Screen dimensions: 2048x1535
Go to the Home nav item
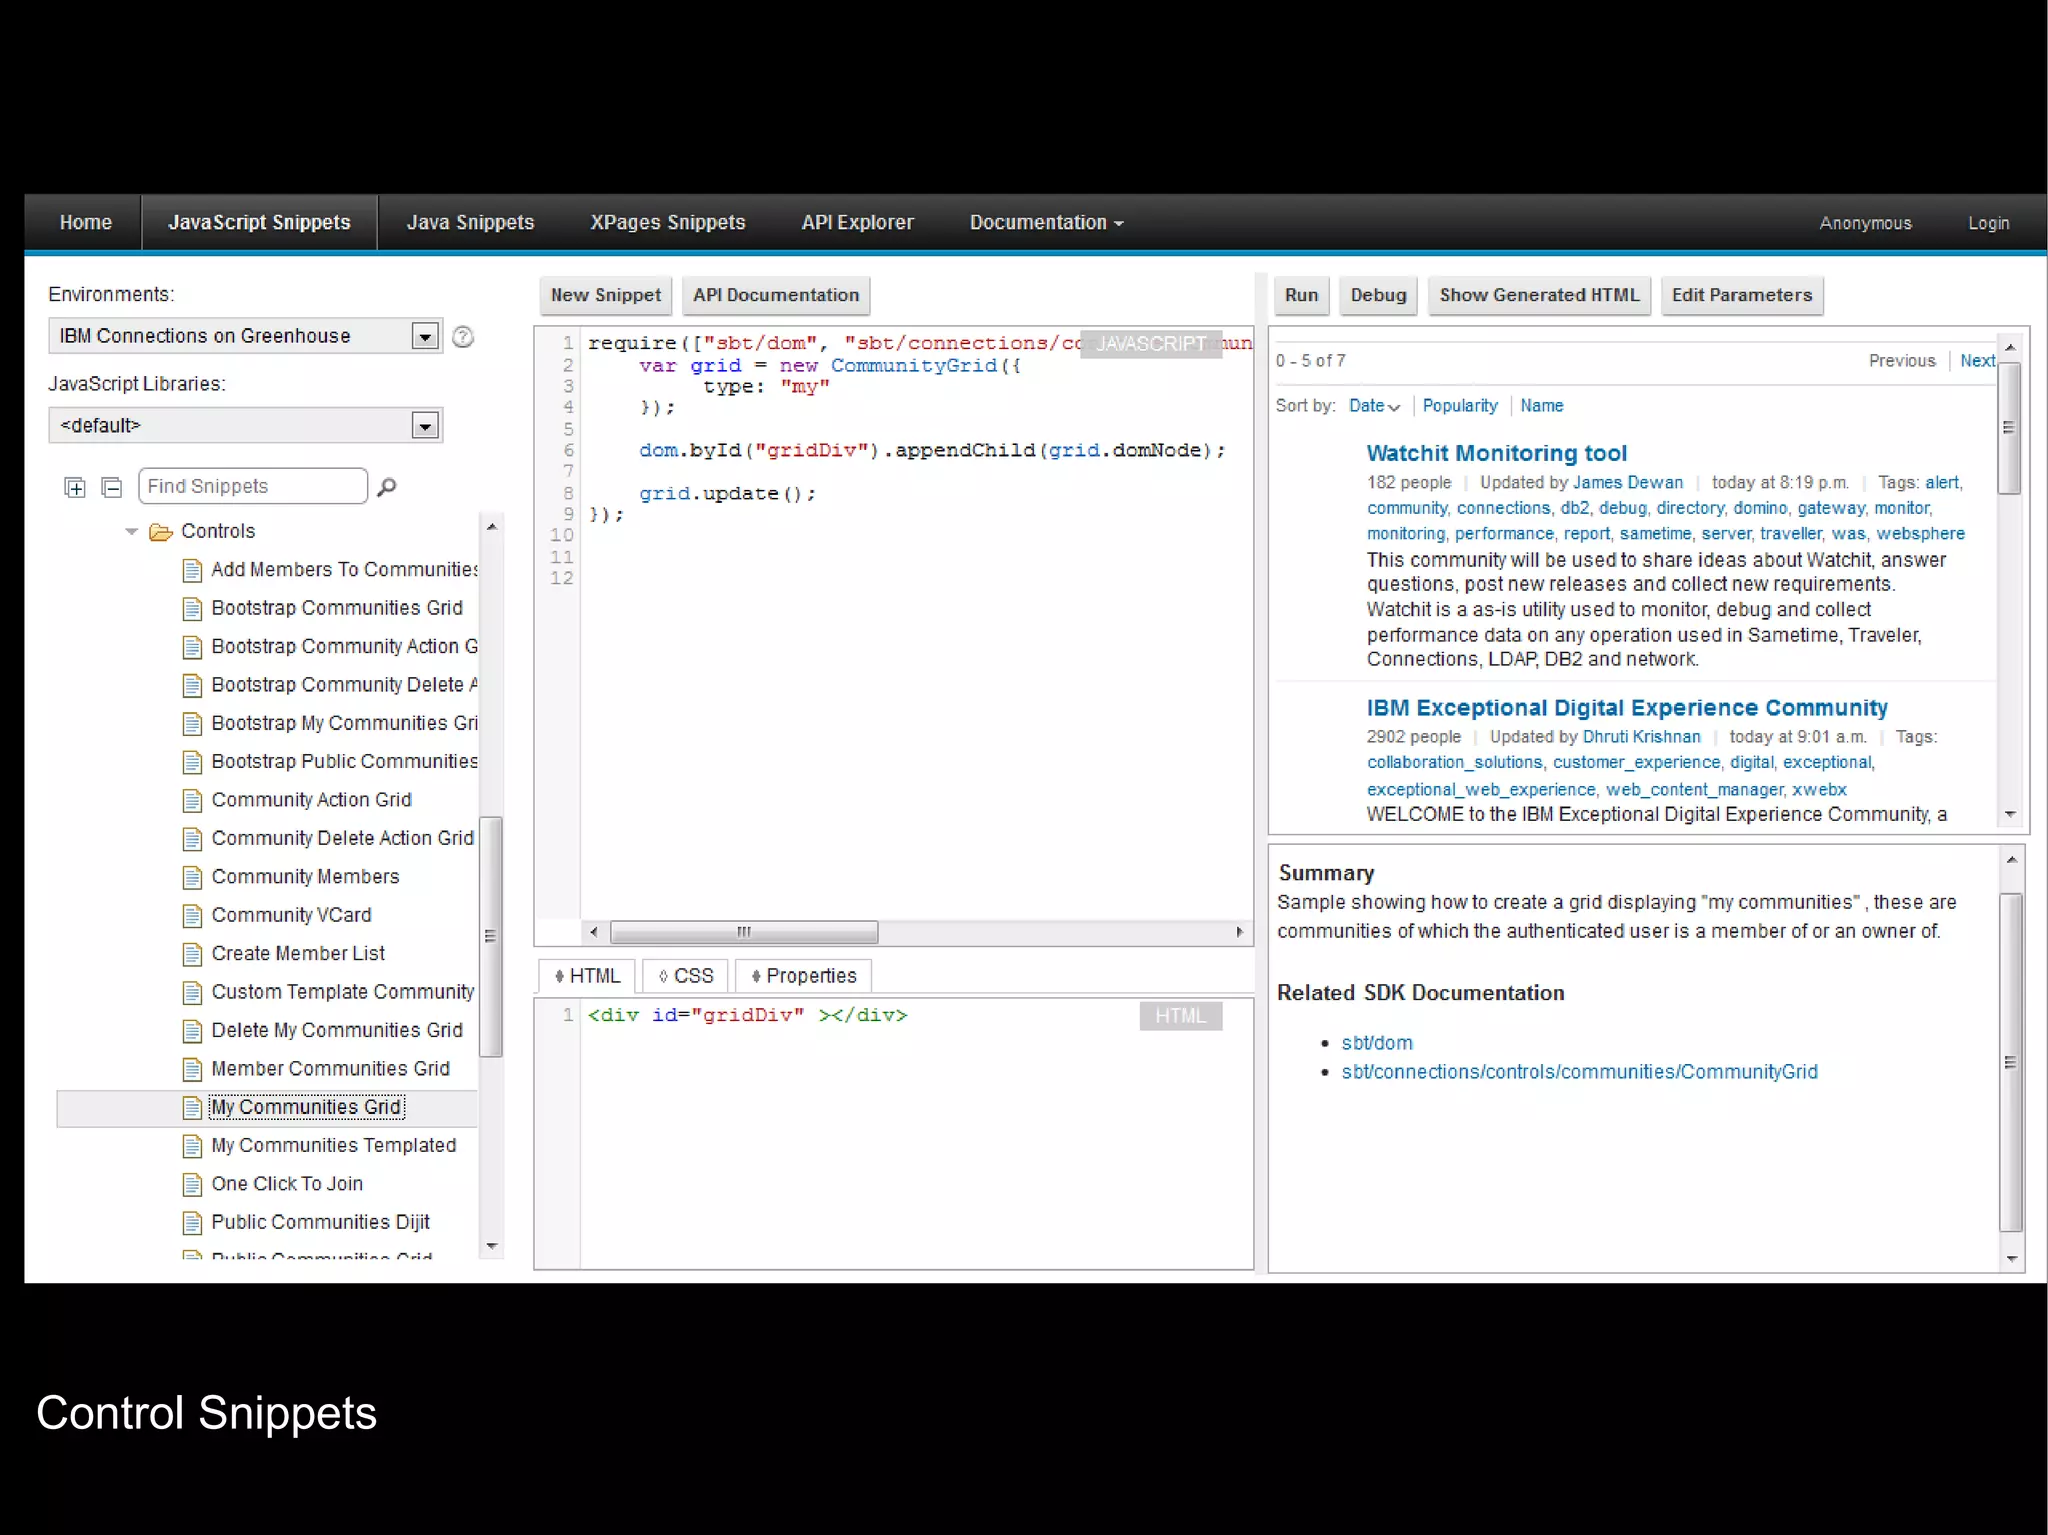coord(86,223)
